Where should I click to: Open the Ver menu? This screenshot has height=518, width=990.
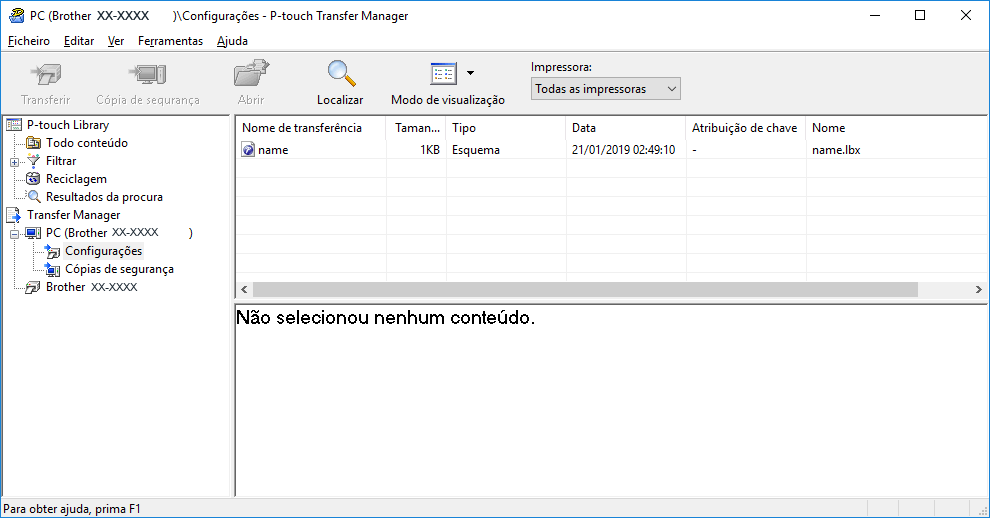pos(116,41)
